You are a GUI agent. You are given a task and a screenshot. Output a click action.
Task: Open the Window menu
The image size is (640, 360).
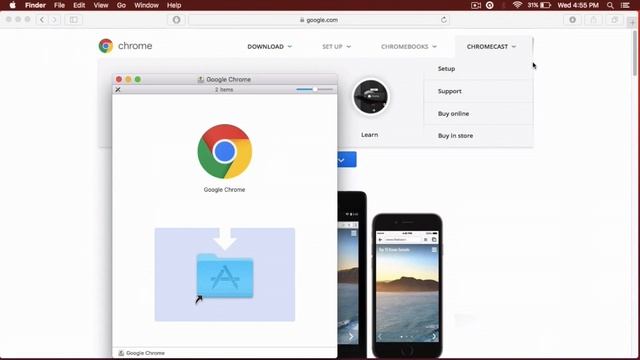[x=147, y=5]
